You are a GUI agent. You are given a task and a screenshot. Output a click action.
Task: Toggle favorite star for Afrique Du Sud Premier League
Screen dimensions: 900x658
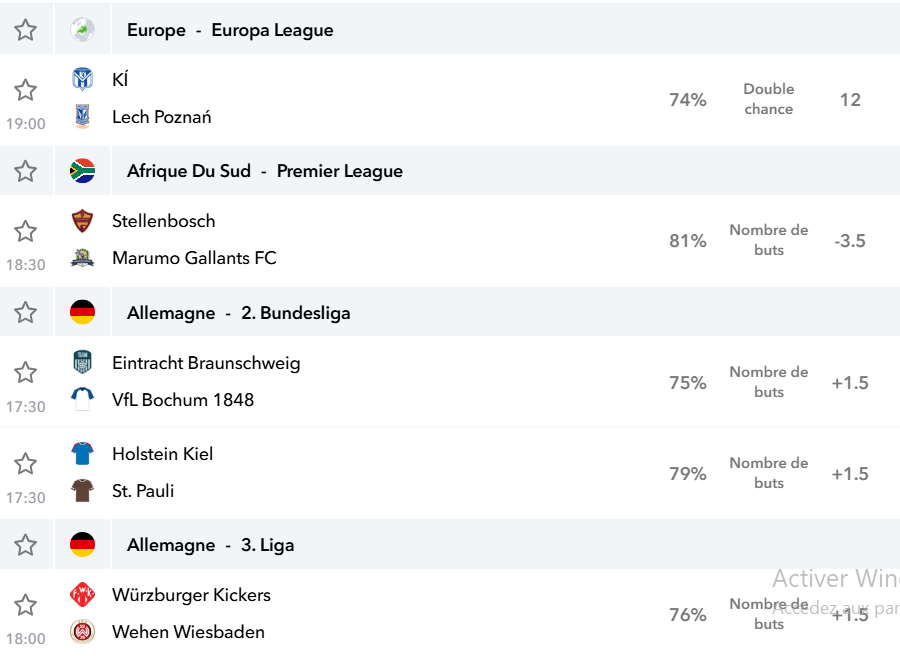[25, 171]
